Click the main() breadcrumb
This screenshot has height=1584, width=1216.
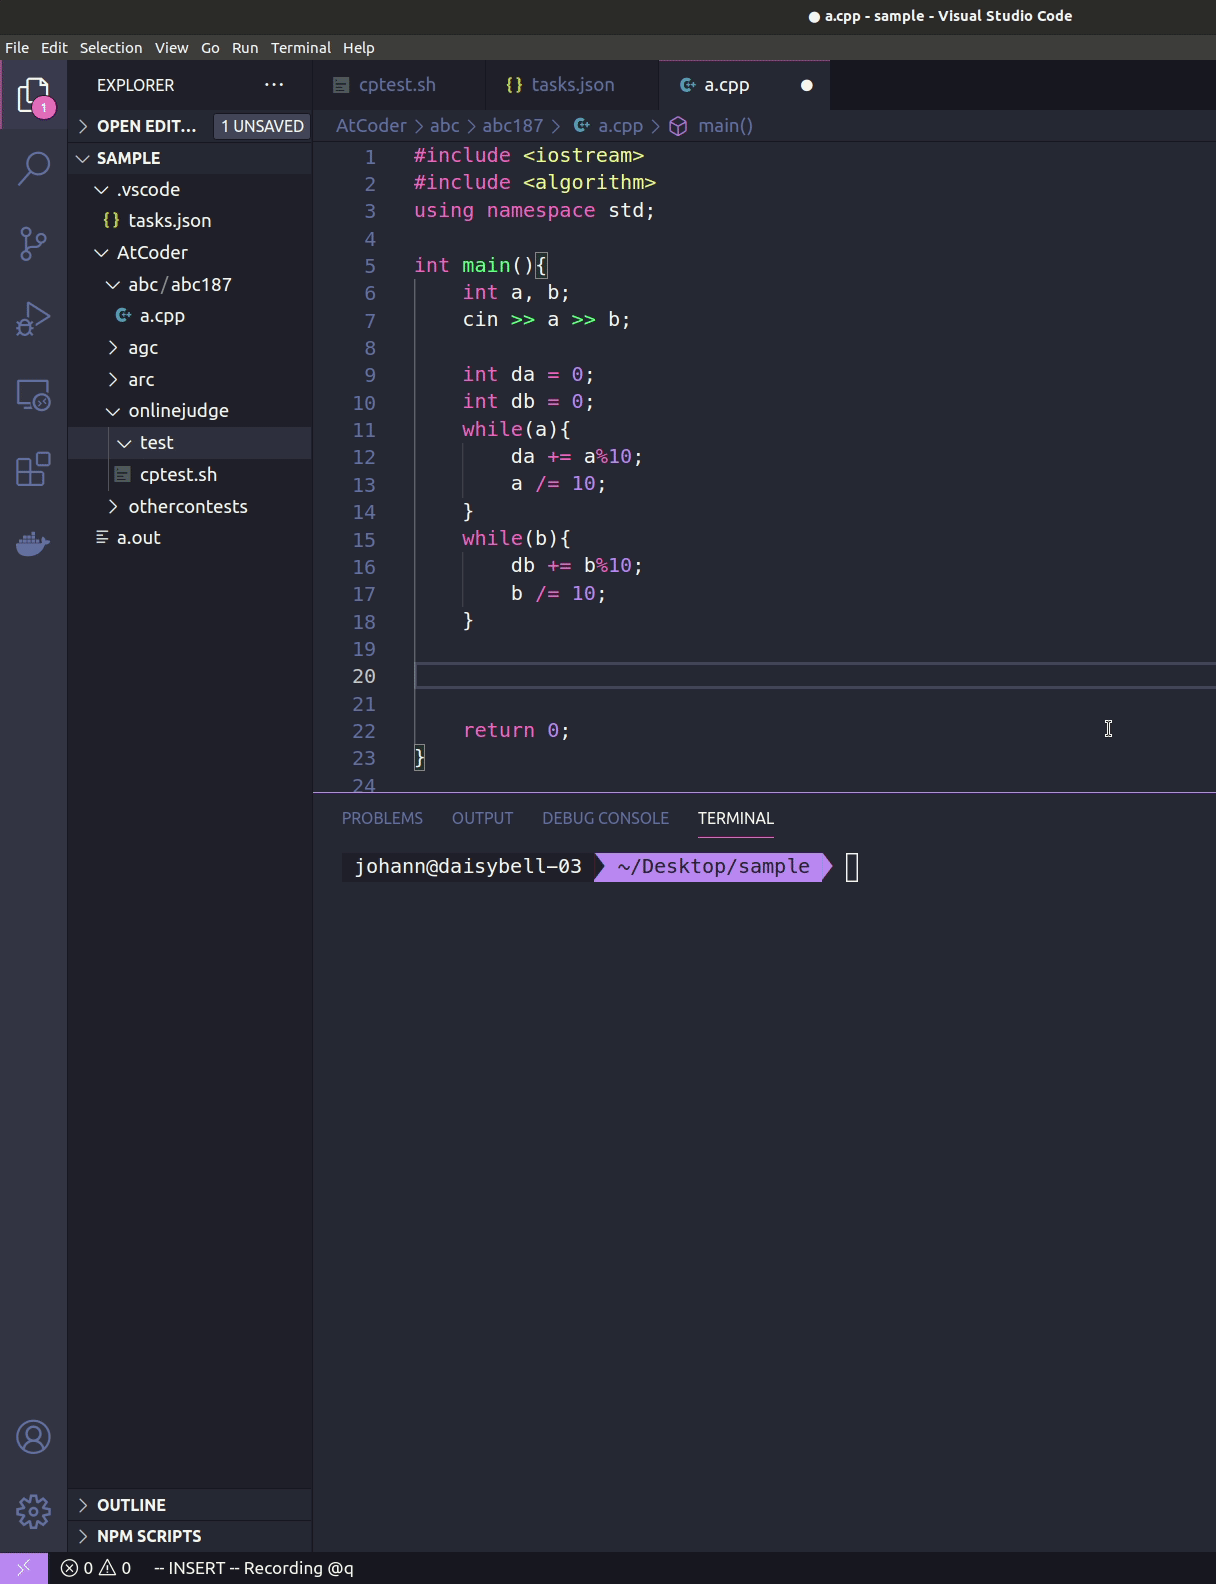[x=724, y=126]
